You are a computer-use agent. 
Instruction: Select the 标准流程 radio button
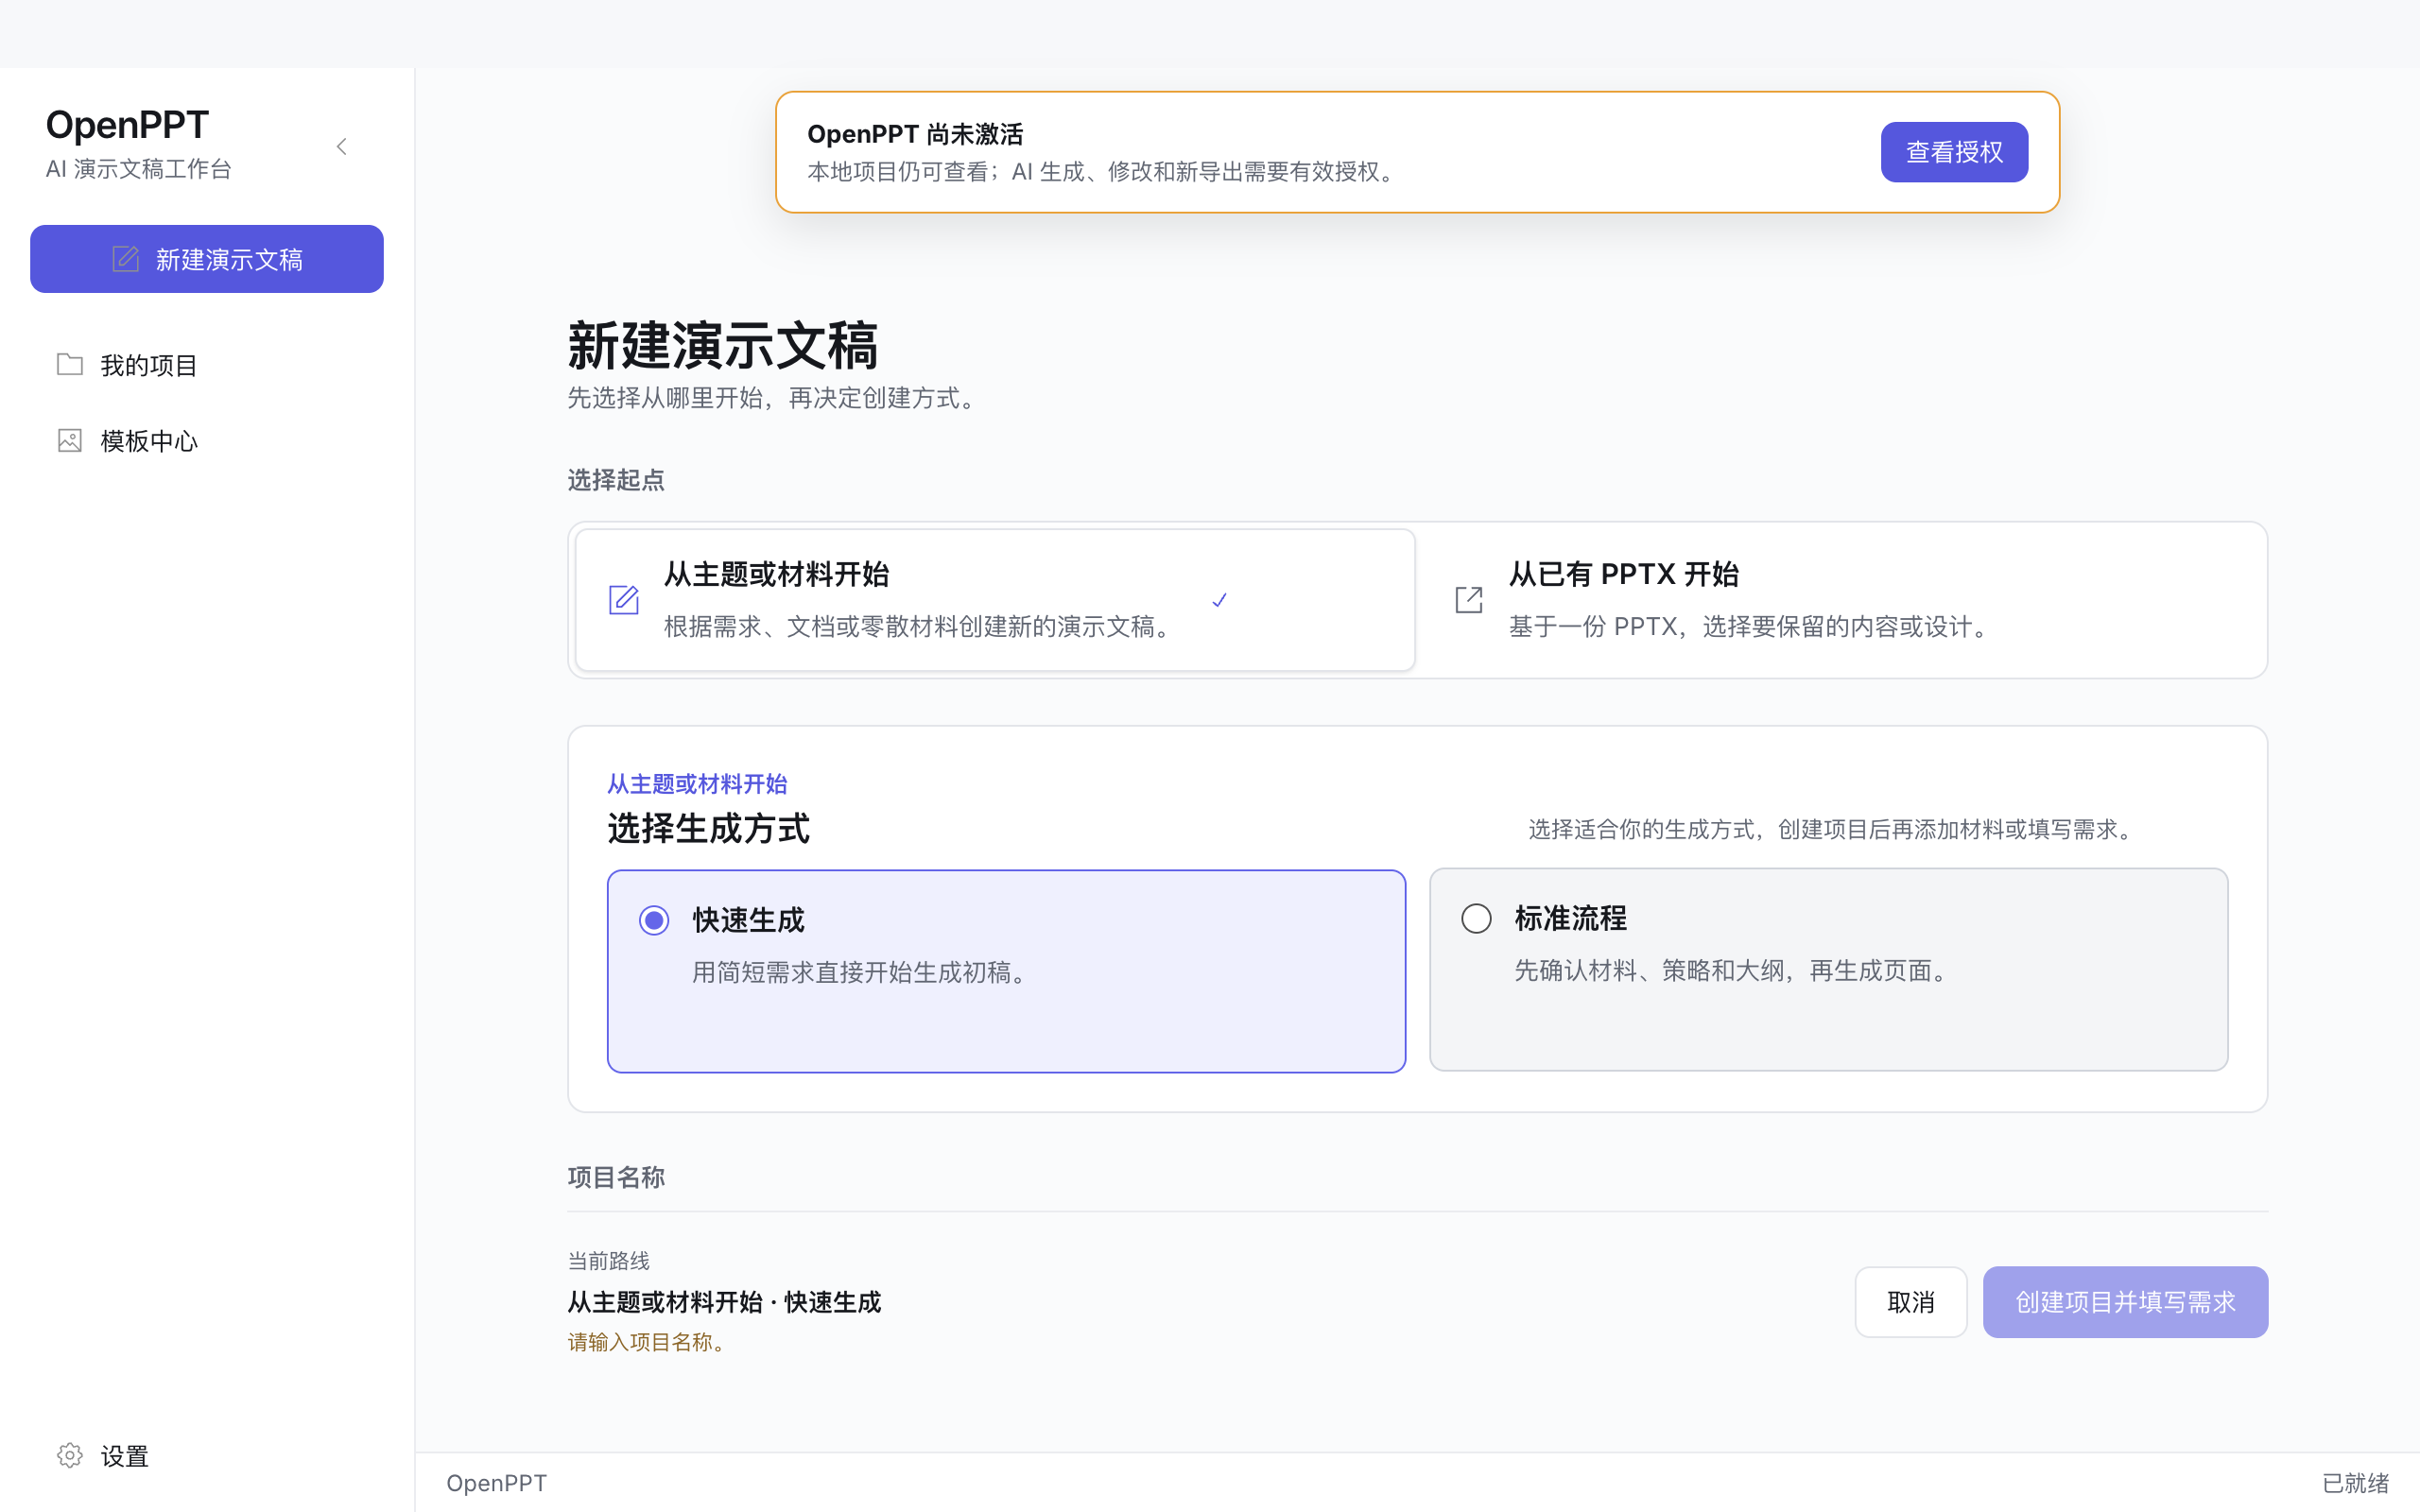1476,918
